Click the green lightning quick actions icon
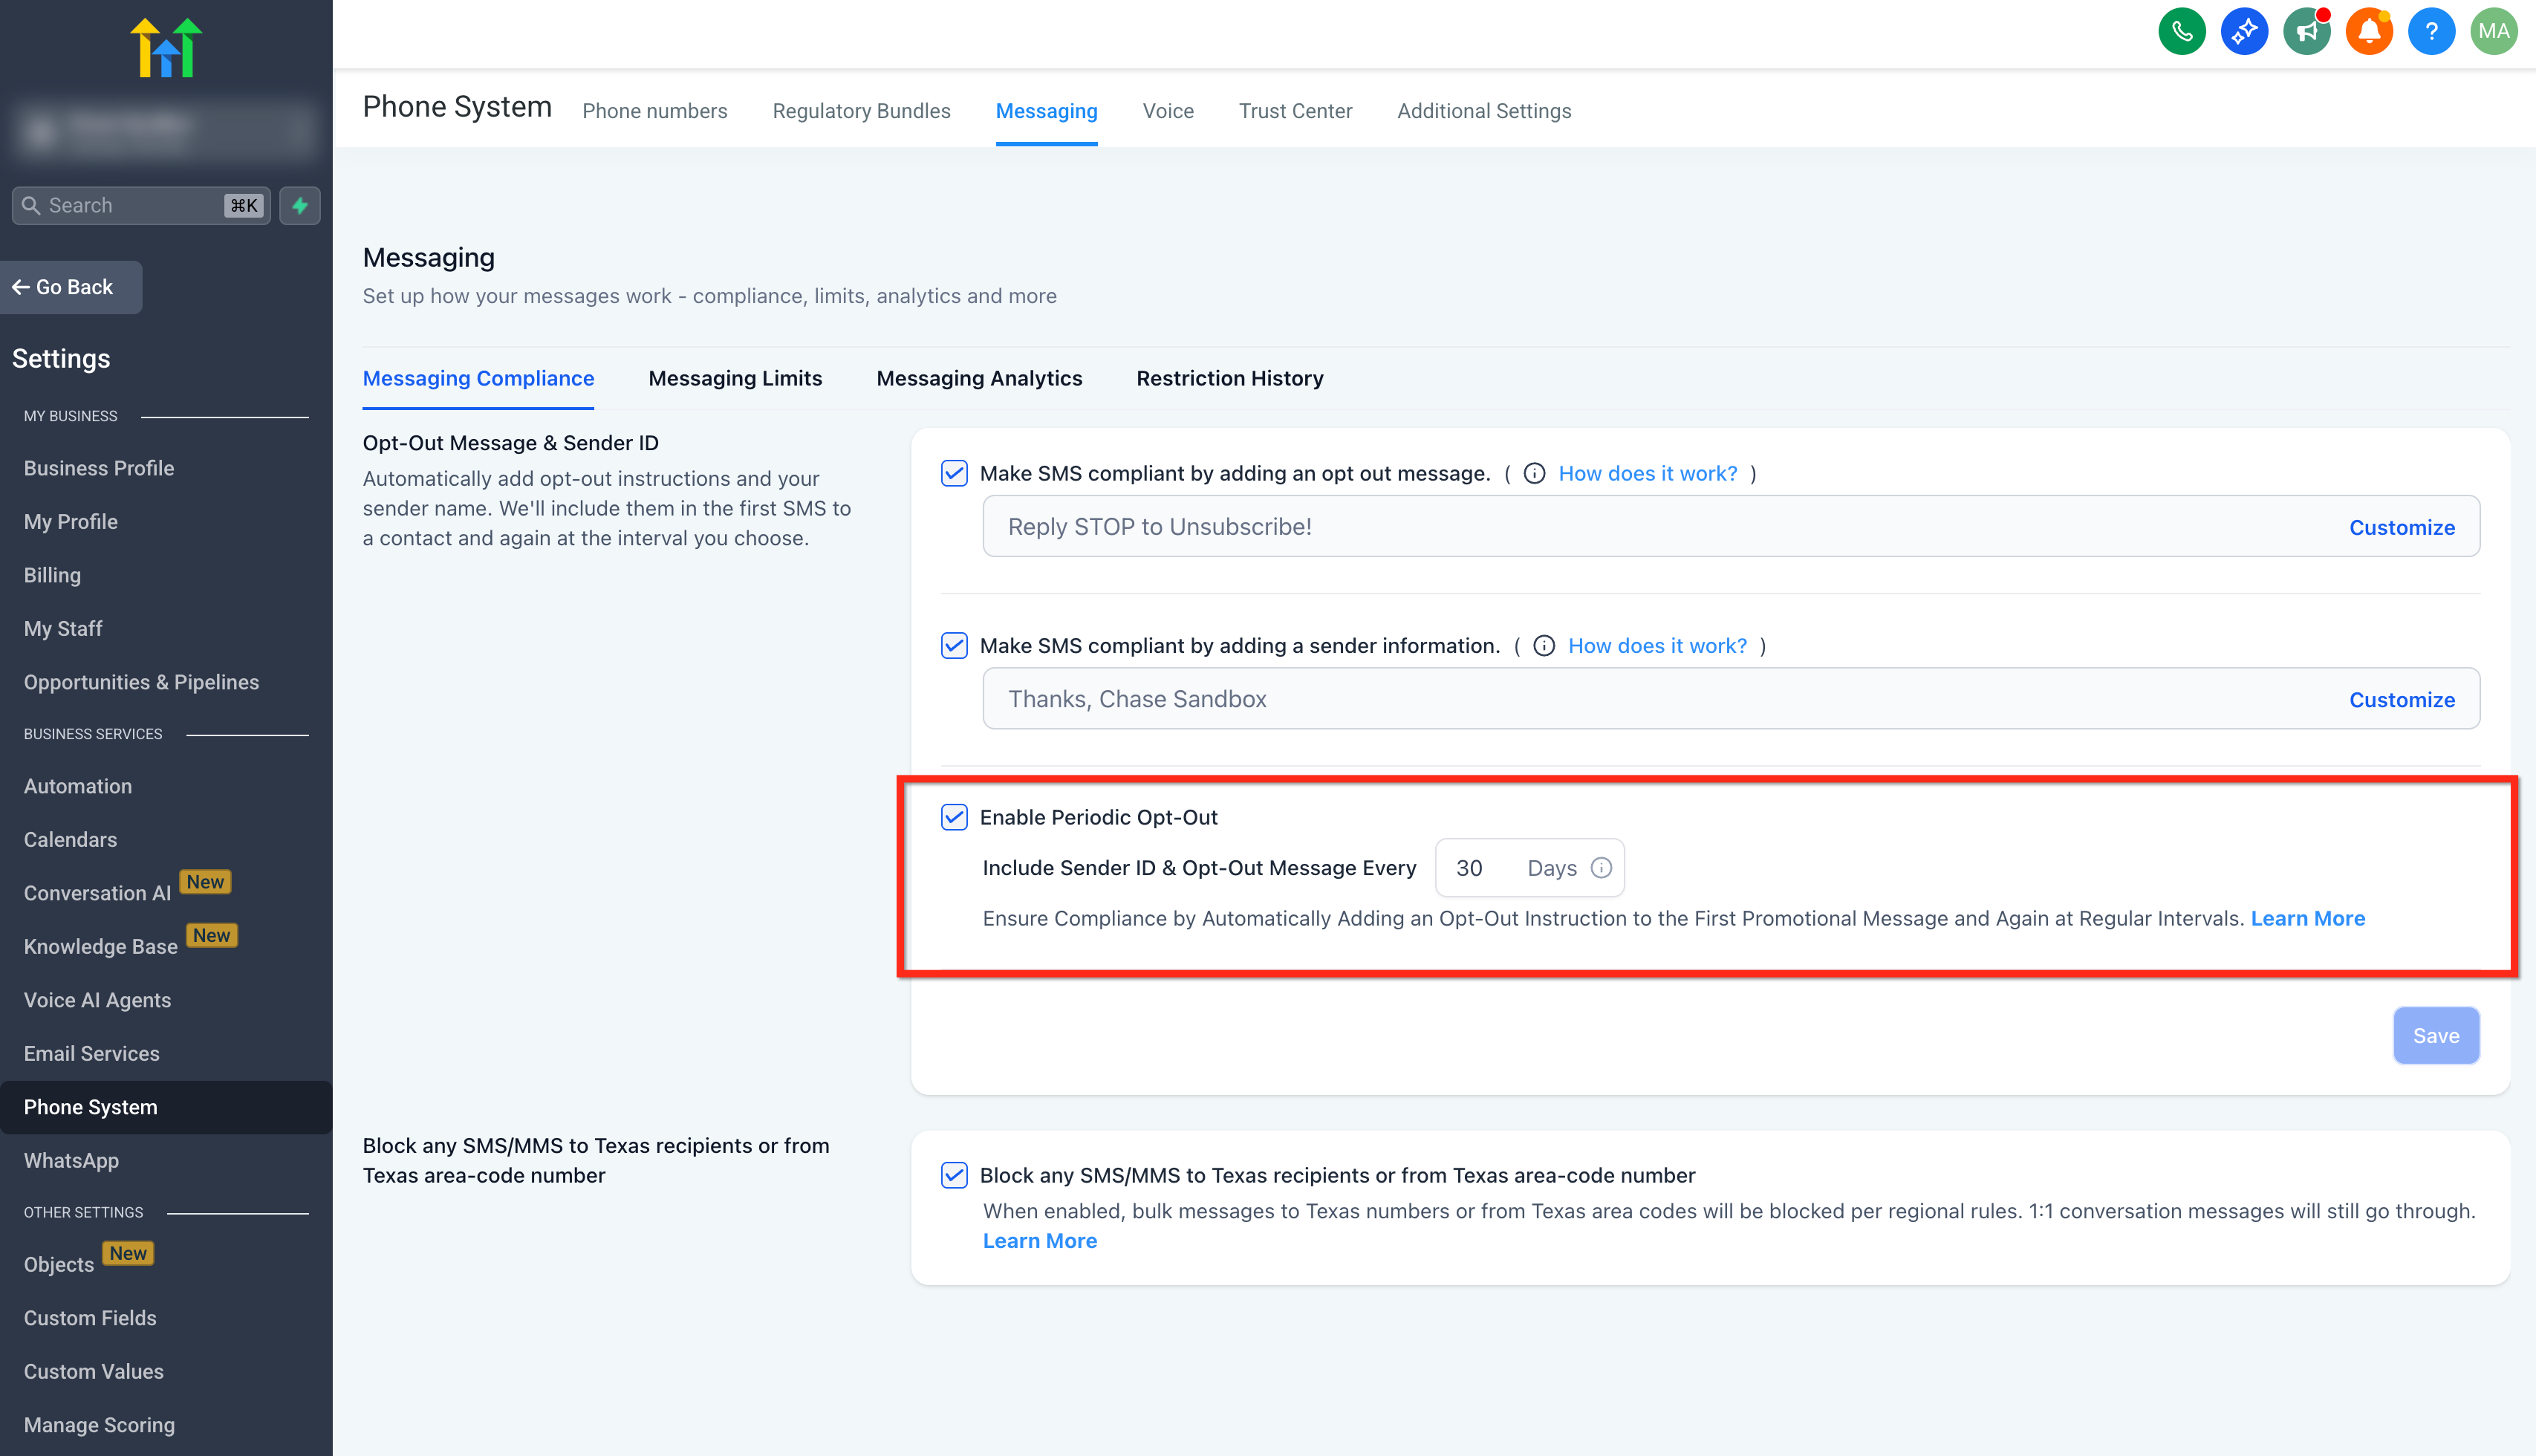This screenshot has width=2536, height=1456. click(x=300, y=205)
